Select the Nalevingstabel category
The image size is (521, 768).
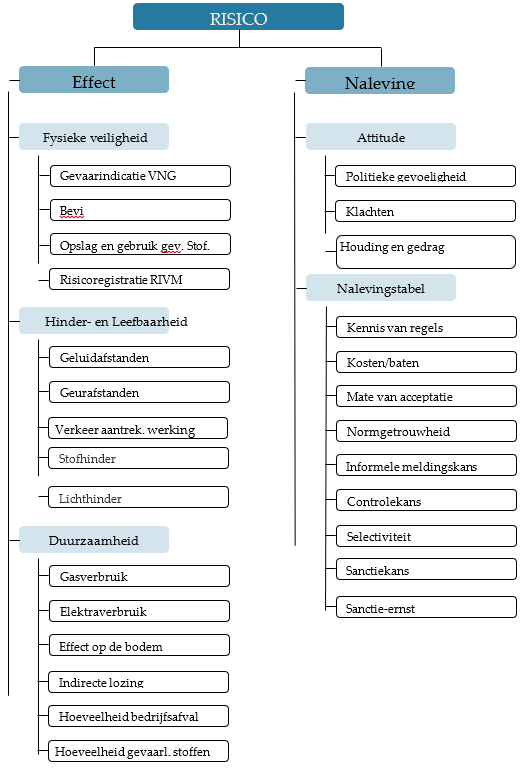(381, 288)
